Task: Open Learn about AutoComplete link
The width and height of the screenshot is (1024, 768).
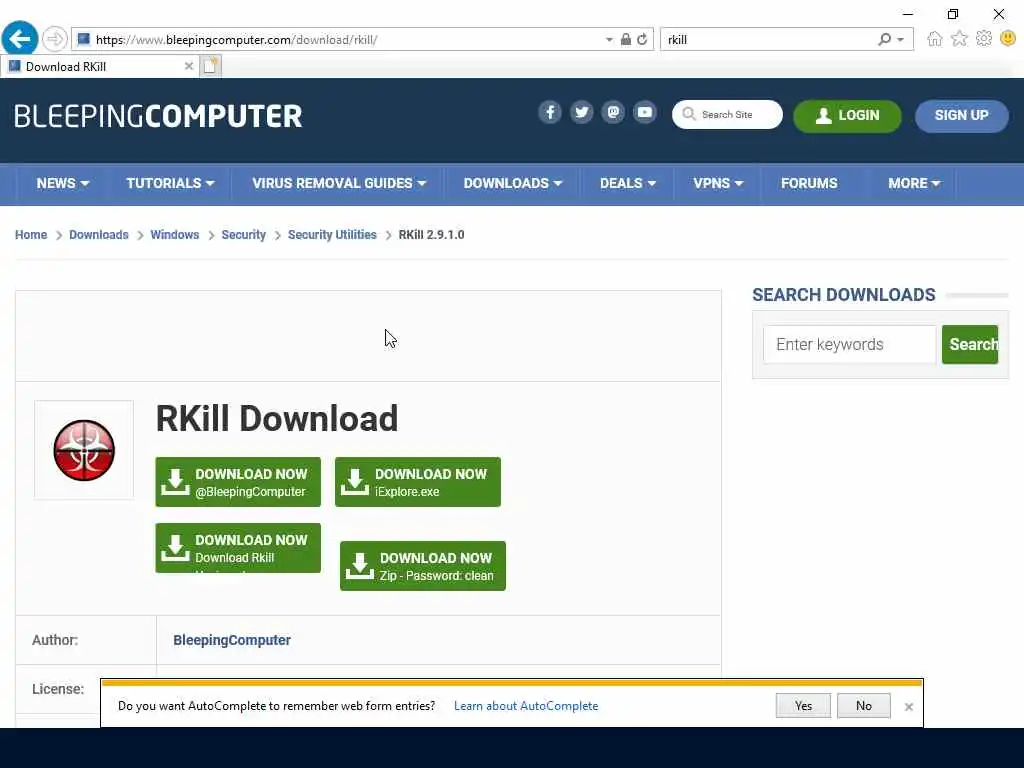Action: point(526,706)
